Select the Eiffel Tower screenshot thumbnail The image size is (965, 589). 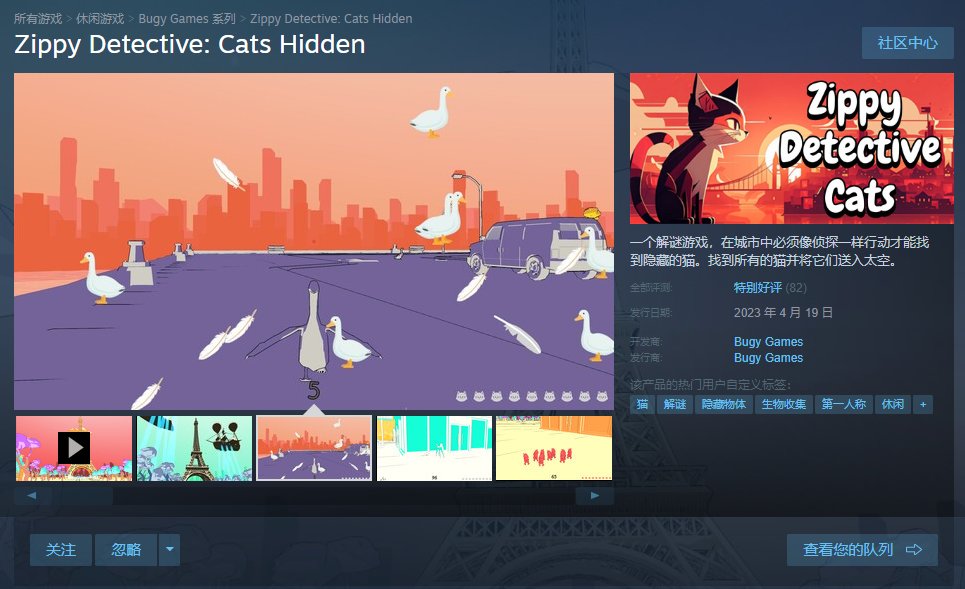coord(194,448)
